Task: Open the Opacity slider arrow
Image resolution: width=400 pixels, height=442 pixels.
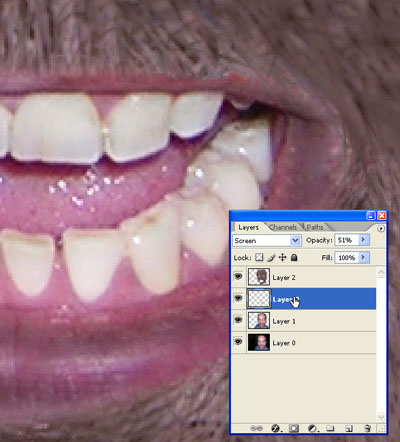Action: pyautogui.click(x=363, y=240)
